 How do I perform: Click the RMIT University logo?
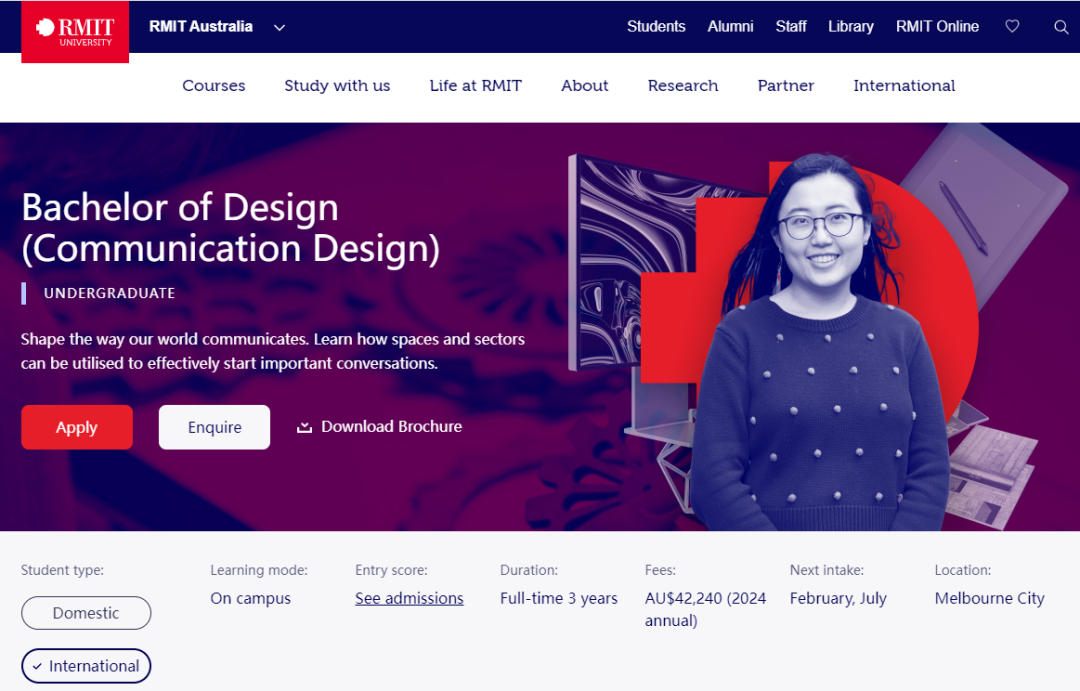[75, 32]
